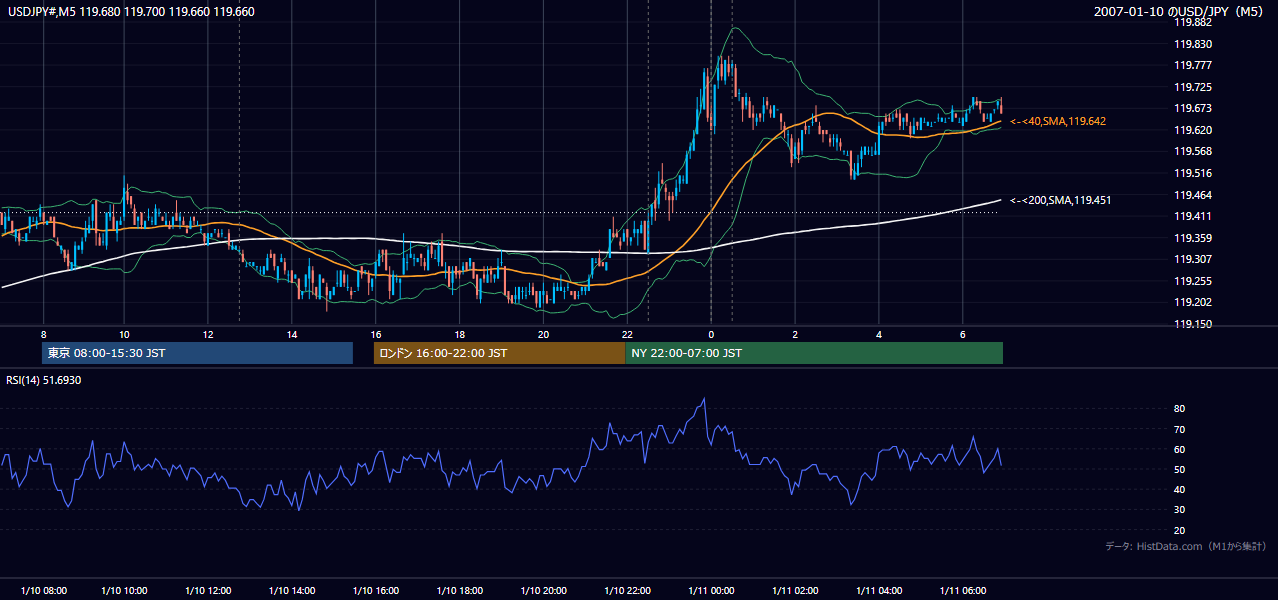This screenshot has height=600, width=1278.
Task: Click hour label 16 under the price chart
Action: [376, 334]
